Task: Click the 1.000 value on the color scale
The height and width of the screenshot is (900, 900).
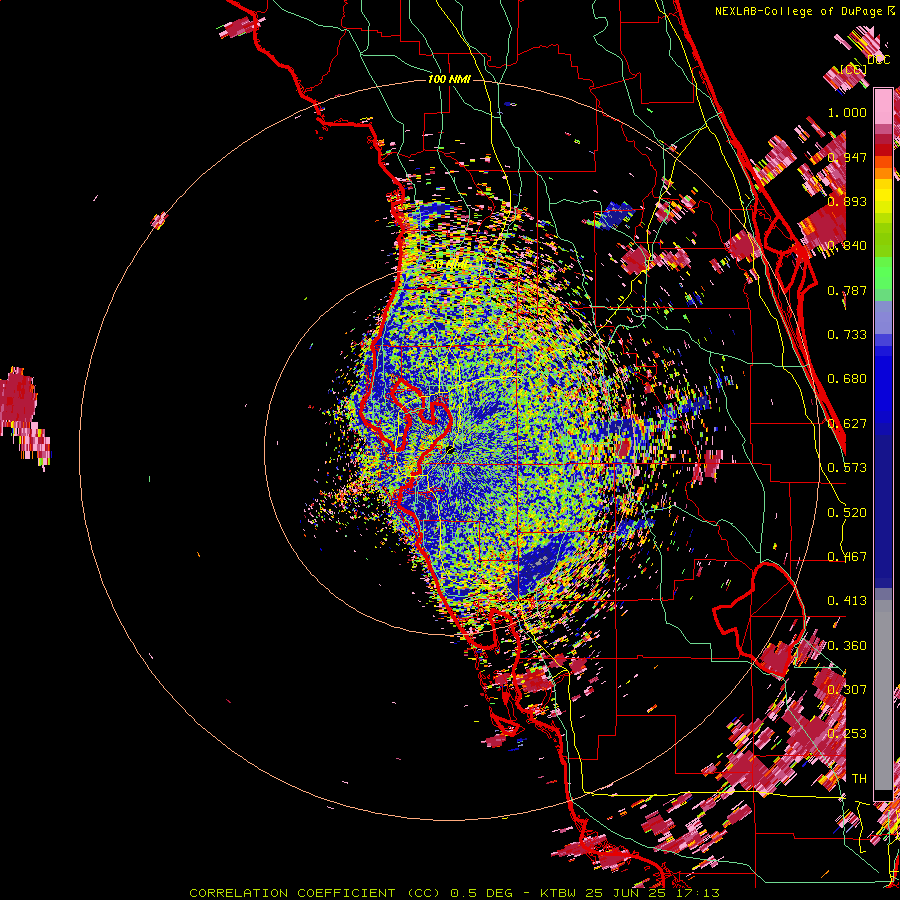Action: [x=847, y=112]
